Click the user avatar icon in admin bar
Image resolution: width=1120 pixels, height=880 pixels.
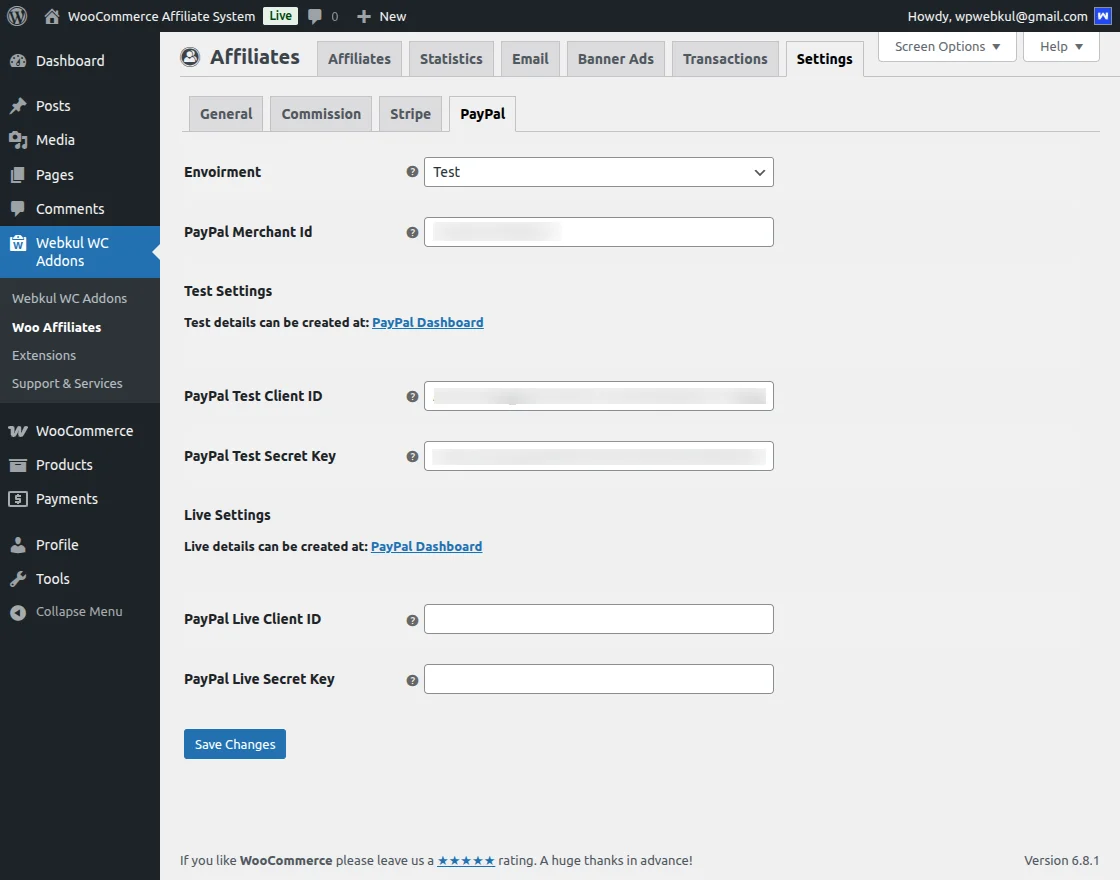(1103, 16)
